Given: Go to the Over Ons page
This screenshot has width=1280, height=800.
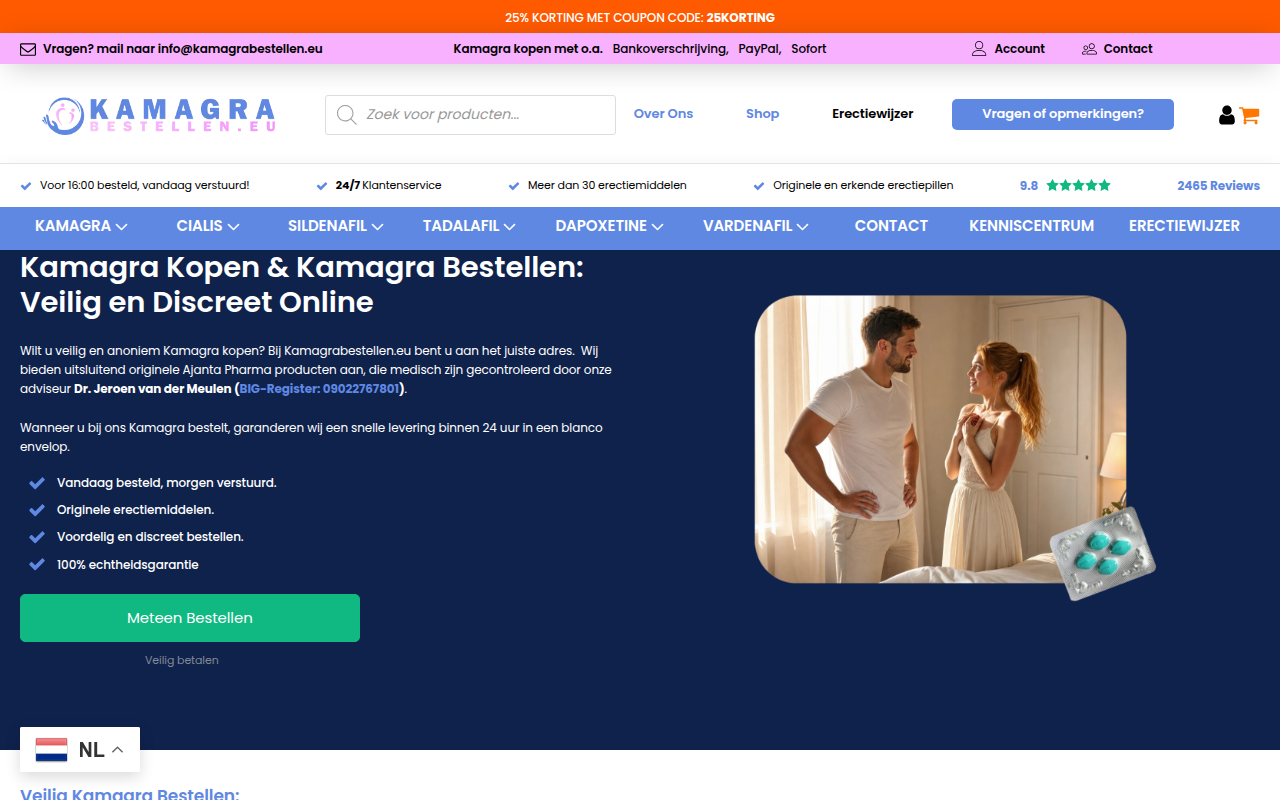Looking at the screenshot, I should pyautogui.click(x=663, y=114).
